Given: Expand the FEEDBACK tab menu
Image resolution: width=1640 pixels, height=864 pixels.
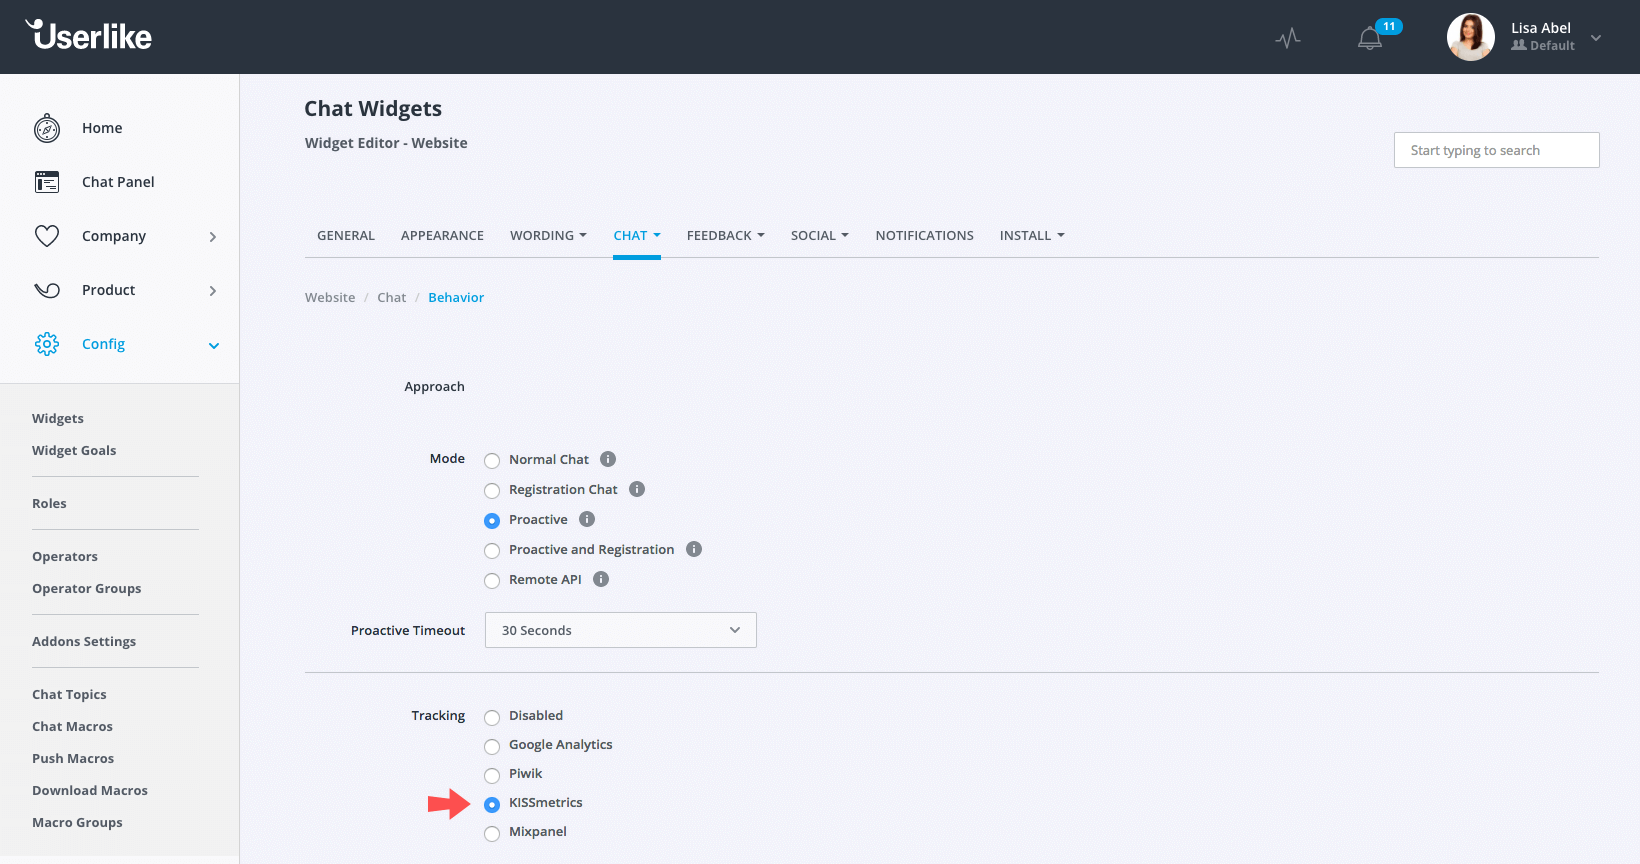Looking at the screenshot, I should pos(726,236).
